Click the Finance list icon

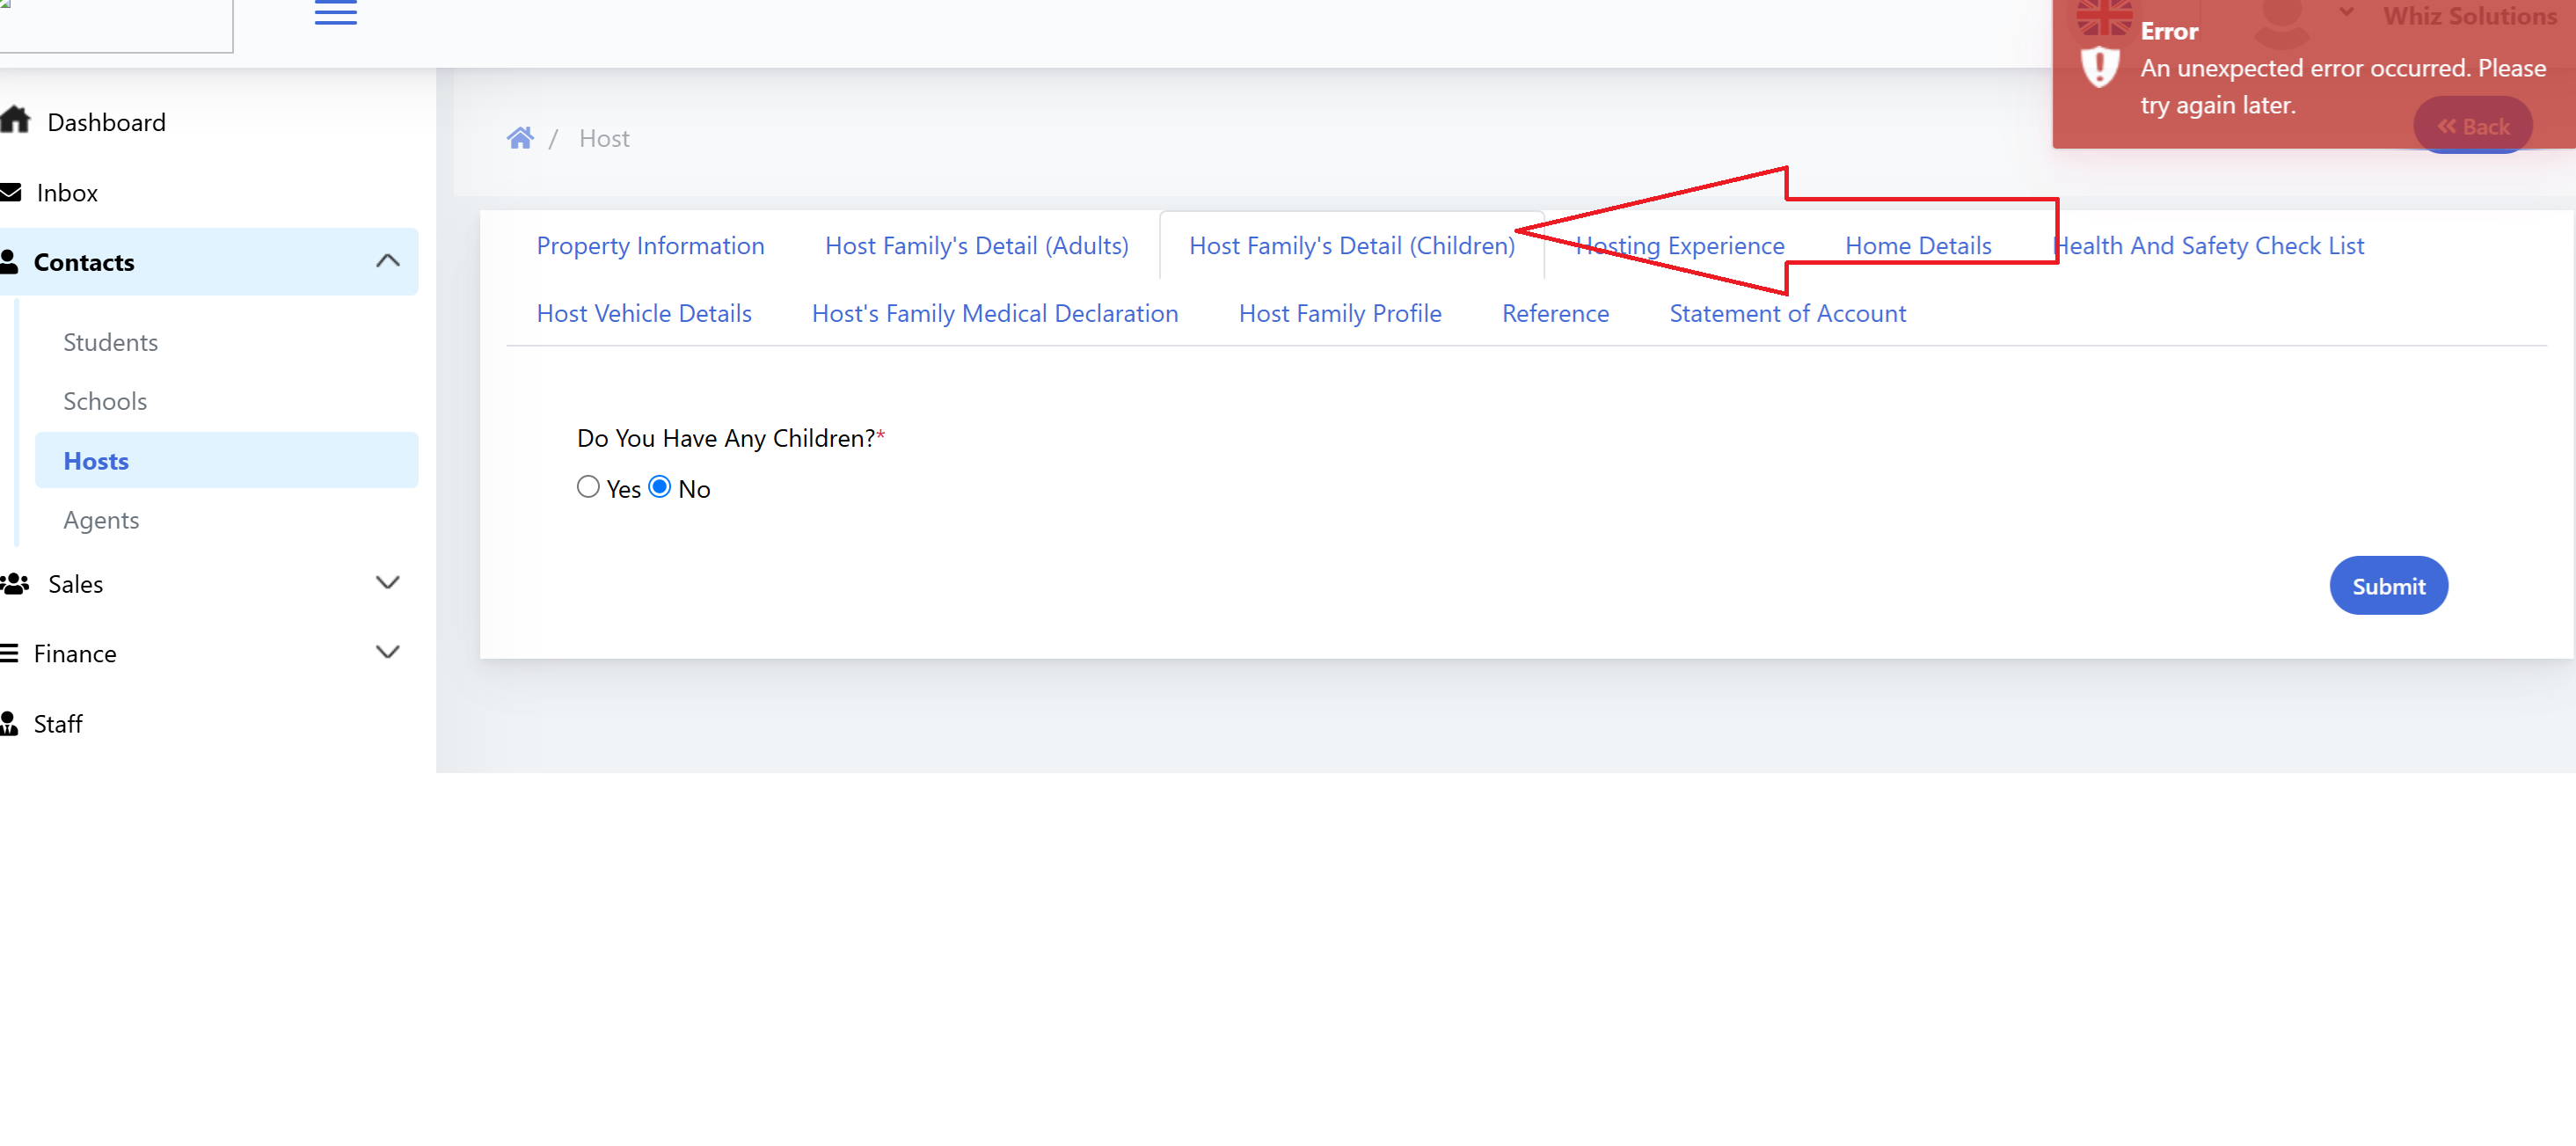(10, 653)
